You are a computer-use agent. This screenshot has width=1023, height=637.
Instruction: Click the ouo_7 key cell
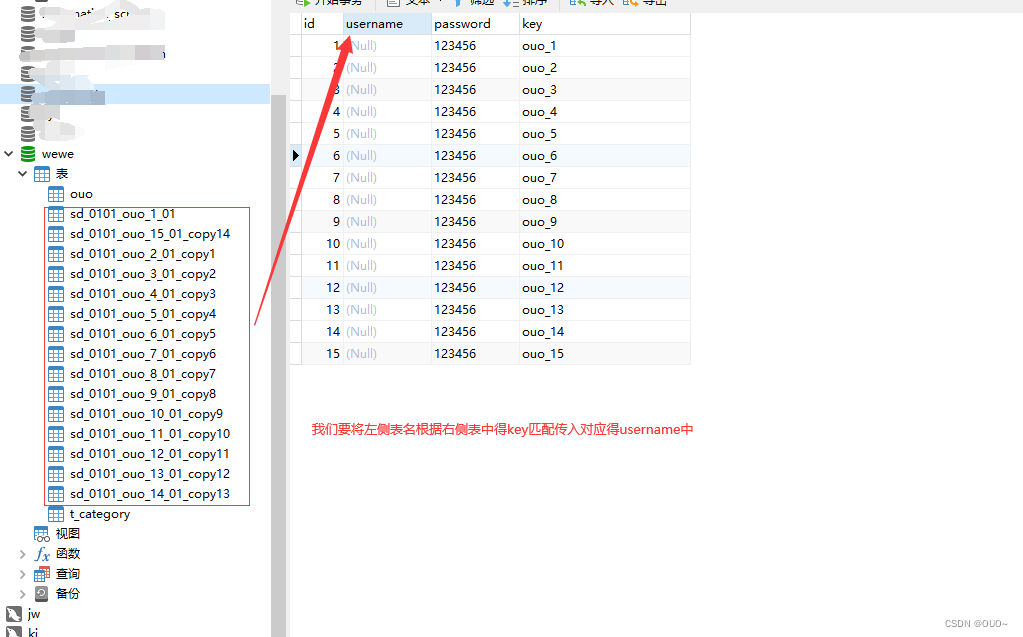click(605, 178)
